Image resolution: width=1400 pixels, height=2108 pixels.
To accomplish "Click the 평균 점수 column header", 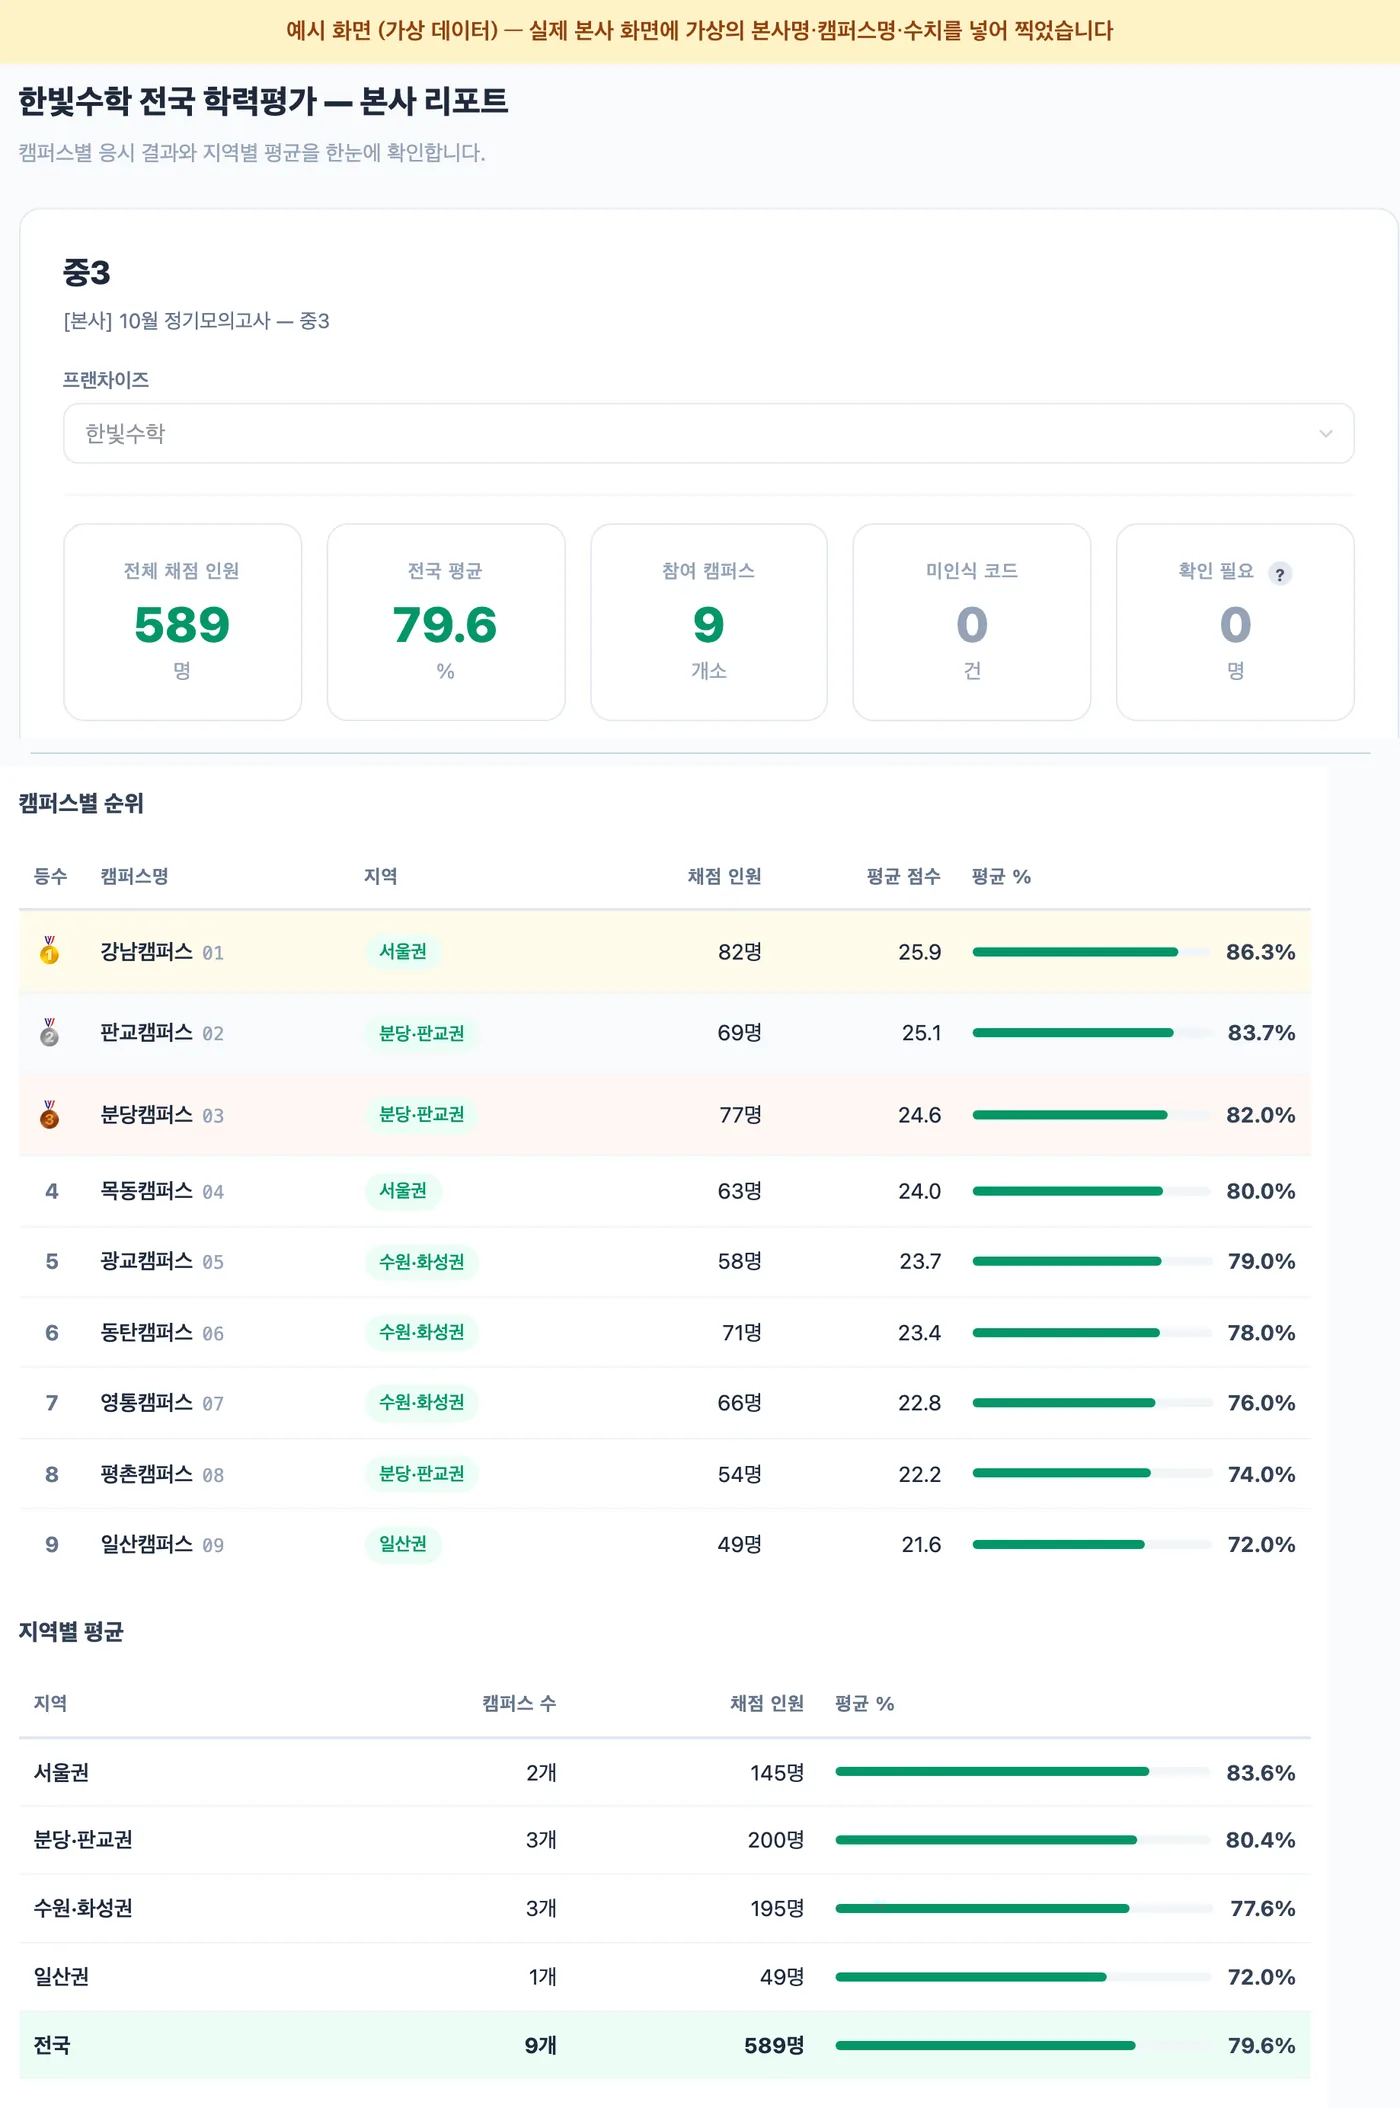I will tap(904, 876).
